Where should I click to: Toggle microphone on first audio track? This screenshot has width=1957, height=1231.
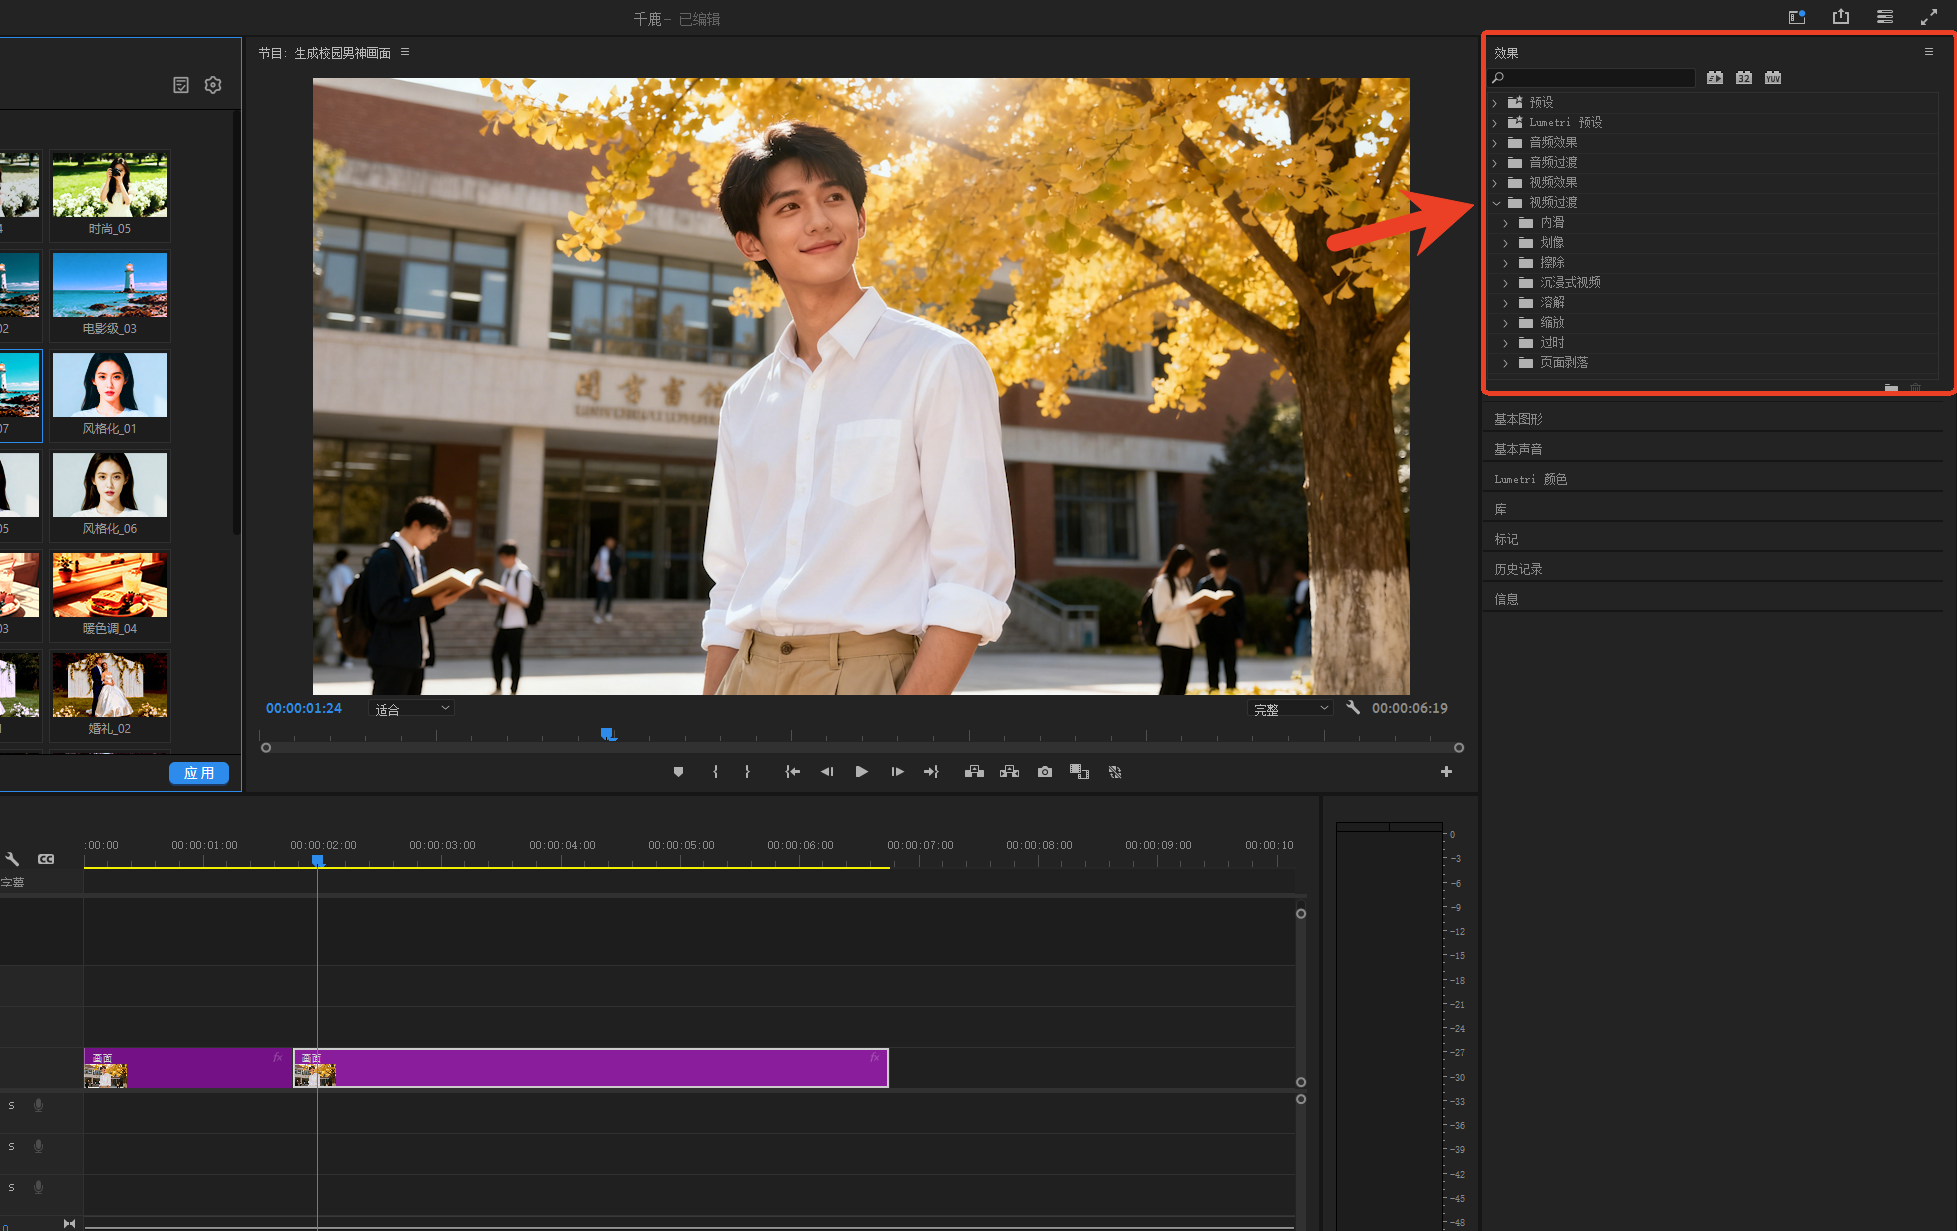(x=39, y=1106)
